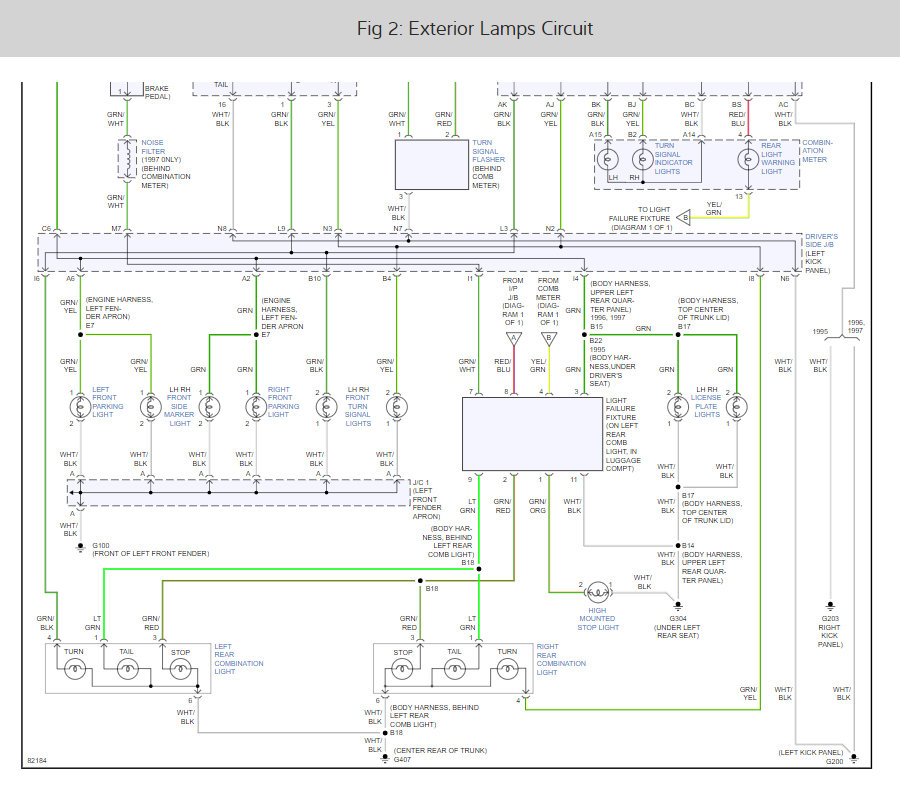Click the G100 ground symbol
The image size is (900, 798).
click(x=80, y=548)
